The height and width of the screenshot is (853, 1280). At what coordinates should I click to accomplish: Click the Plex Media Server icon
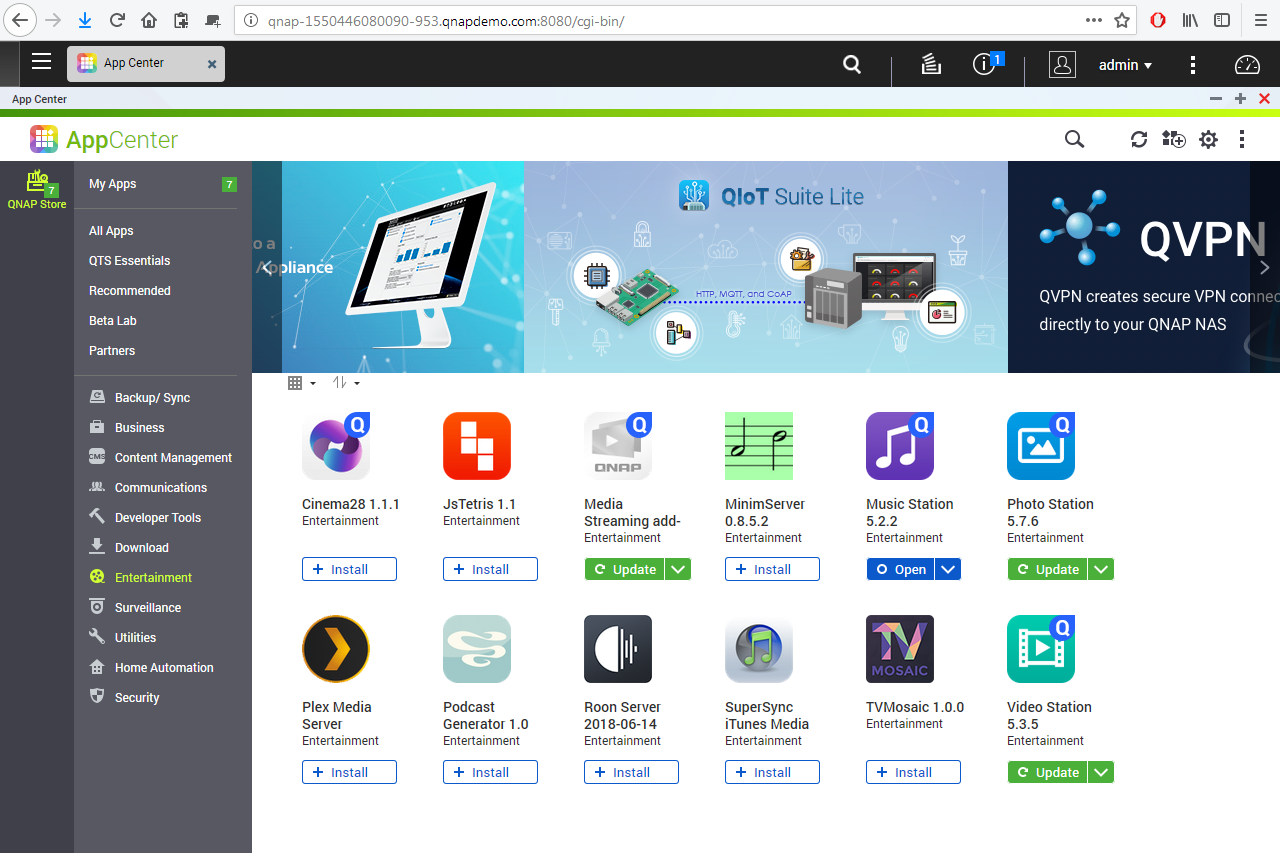(x=336, y=649)
